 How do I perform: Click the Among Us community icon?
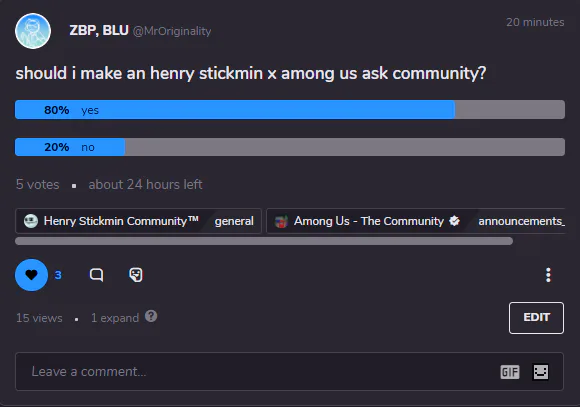point(281,221)
